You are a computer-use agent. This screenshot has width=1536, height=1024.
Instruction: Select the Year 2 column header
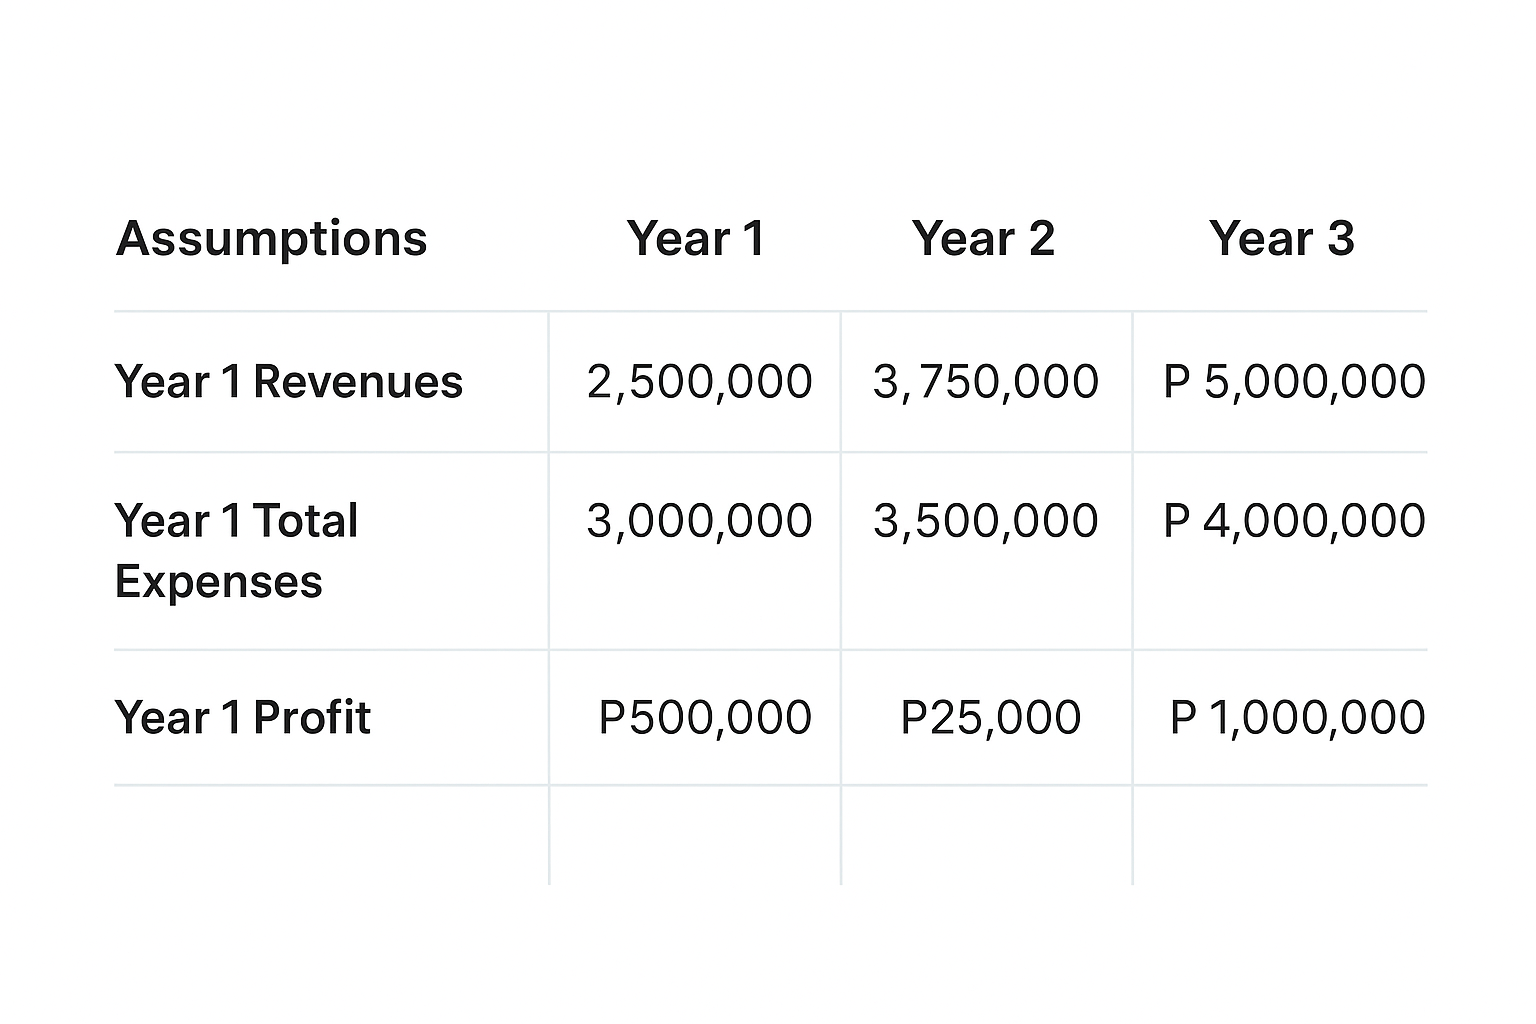pos(983,239)
